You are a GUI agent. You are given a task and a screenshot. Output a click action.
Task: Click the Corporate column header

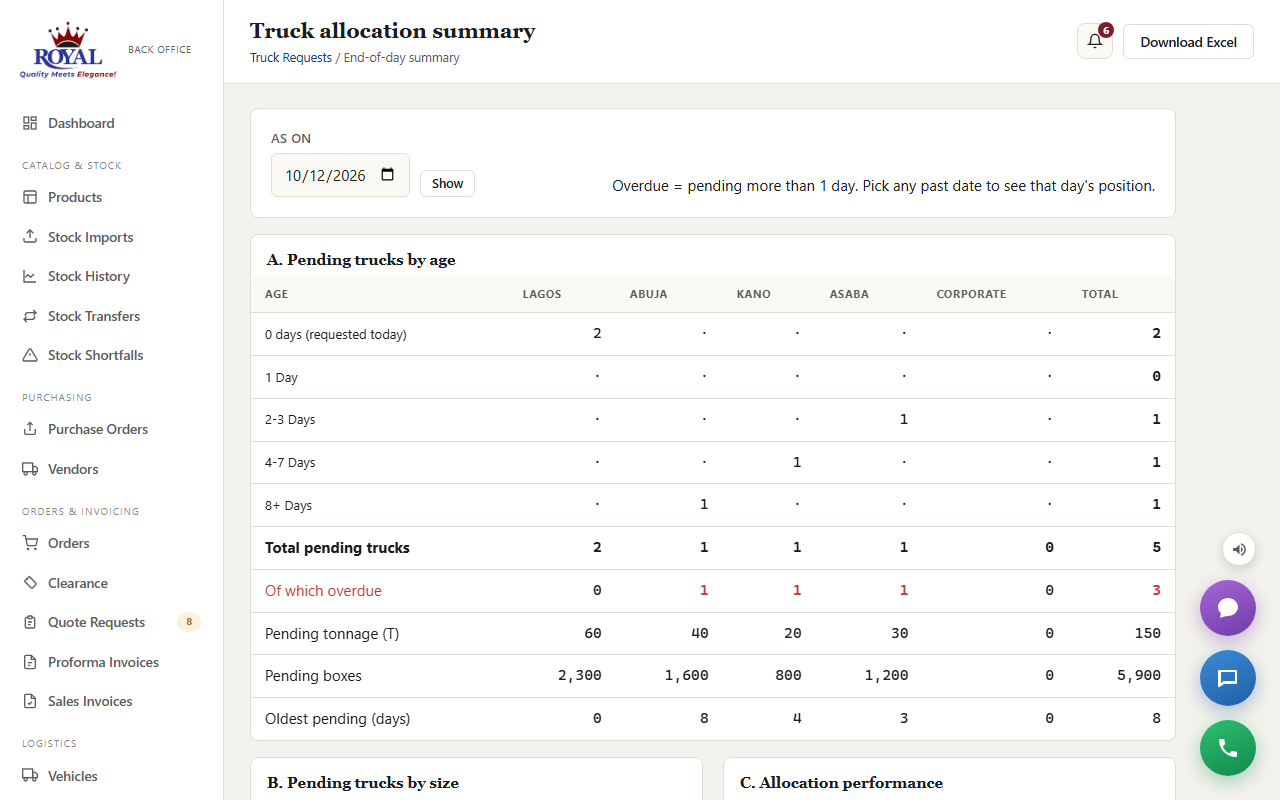pyautogui.click(x=971, y=294)
